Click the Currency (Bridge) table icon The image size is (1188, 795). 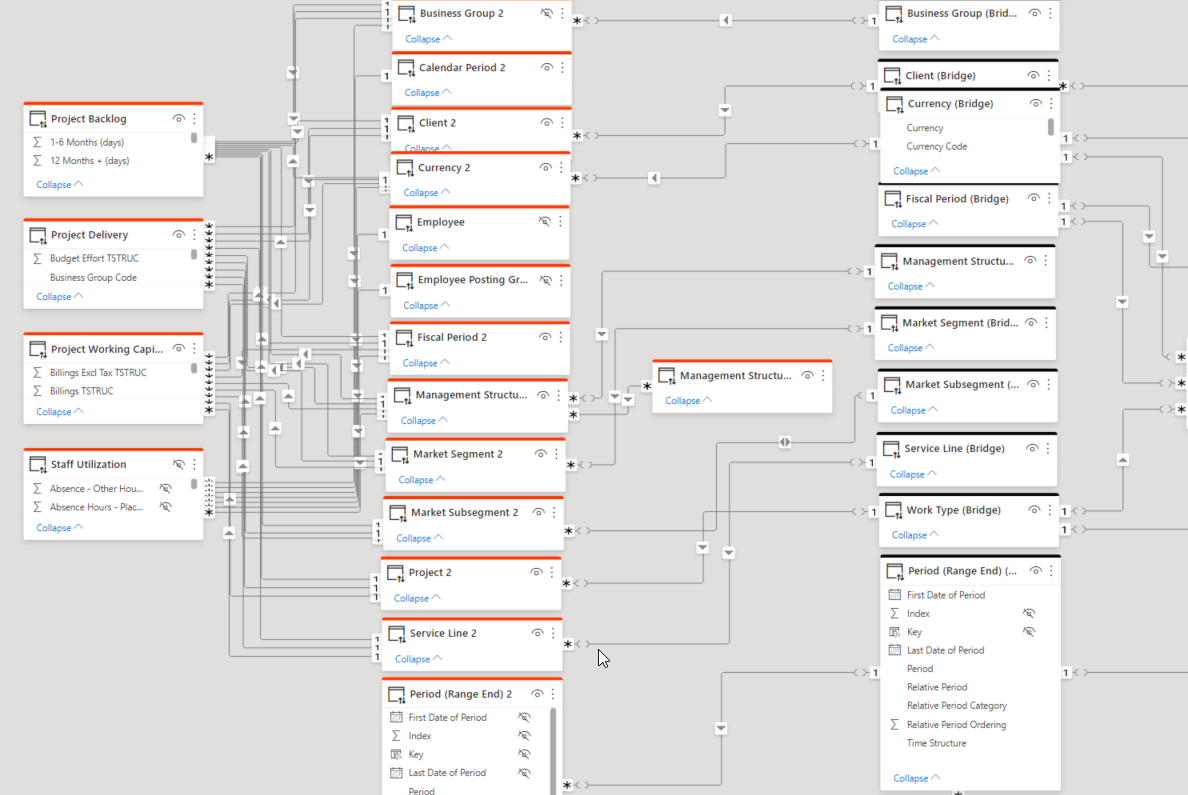click(895, 104)
